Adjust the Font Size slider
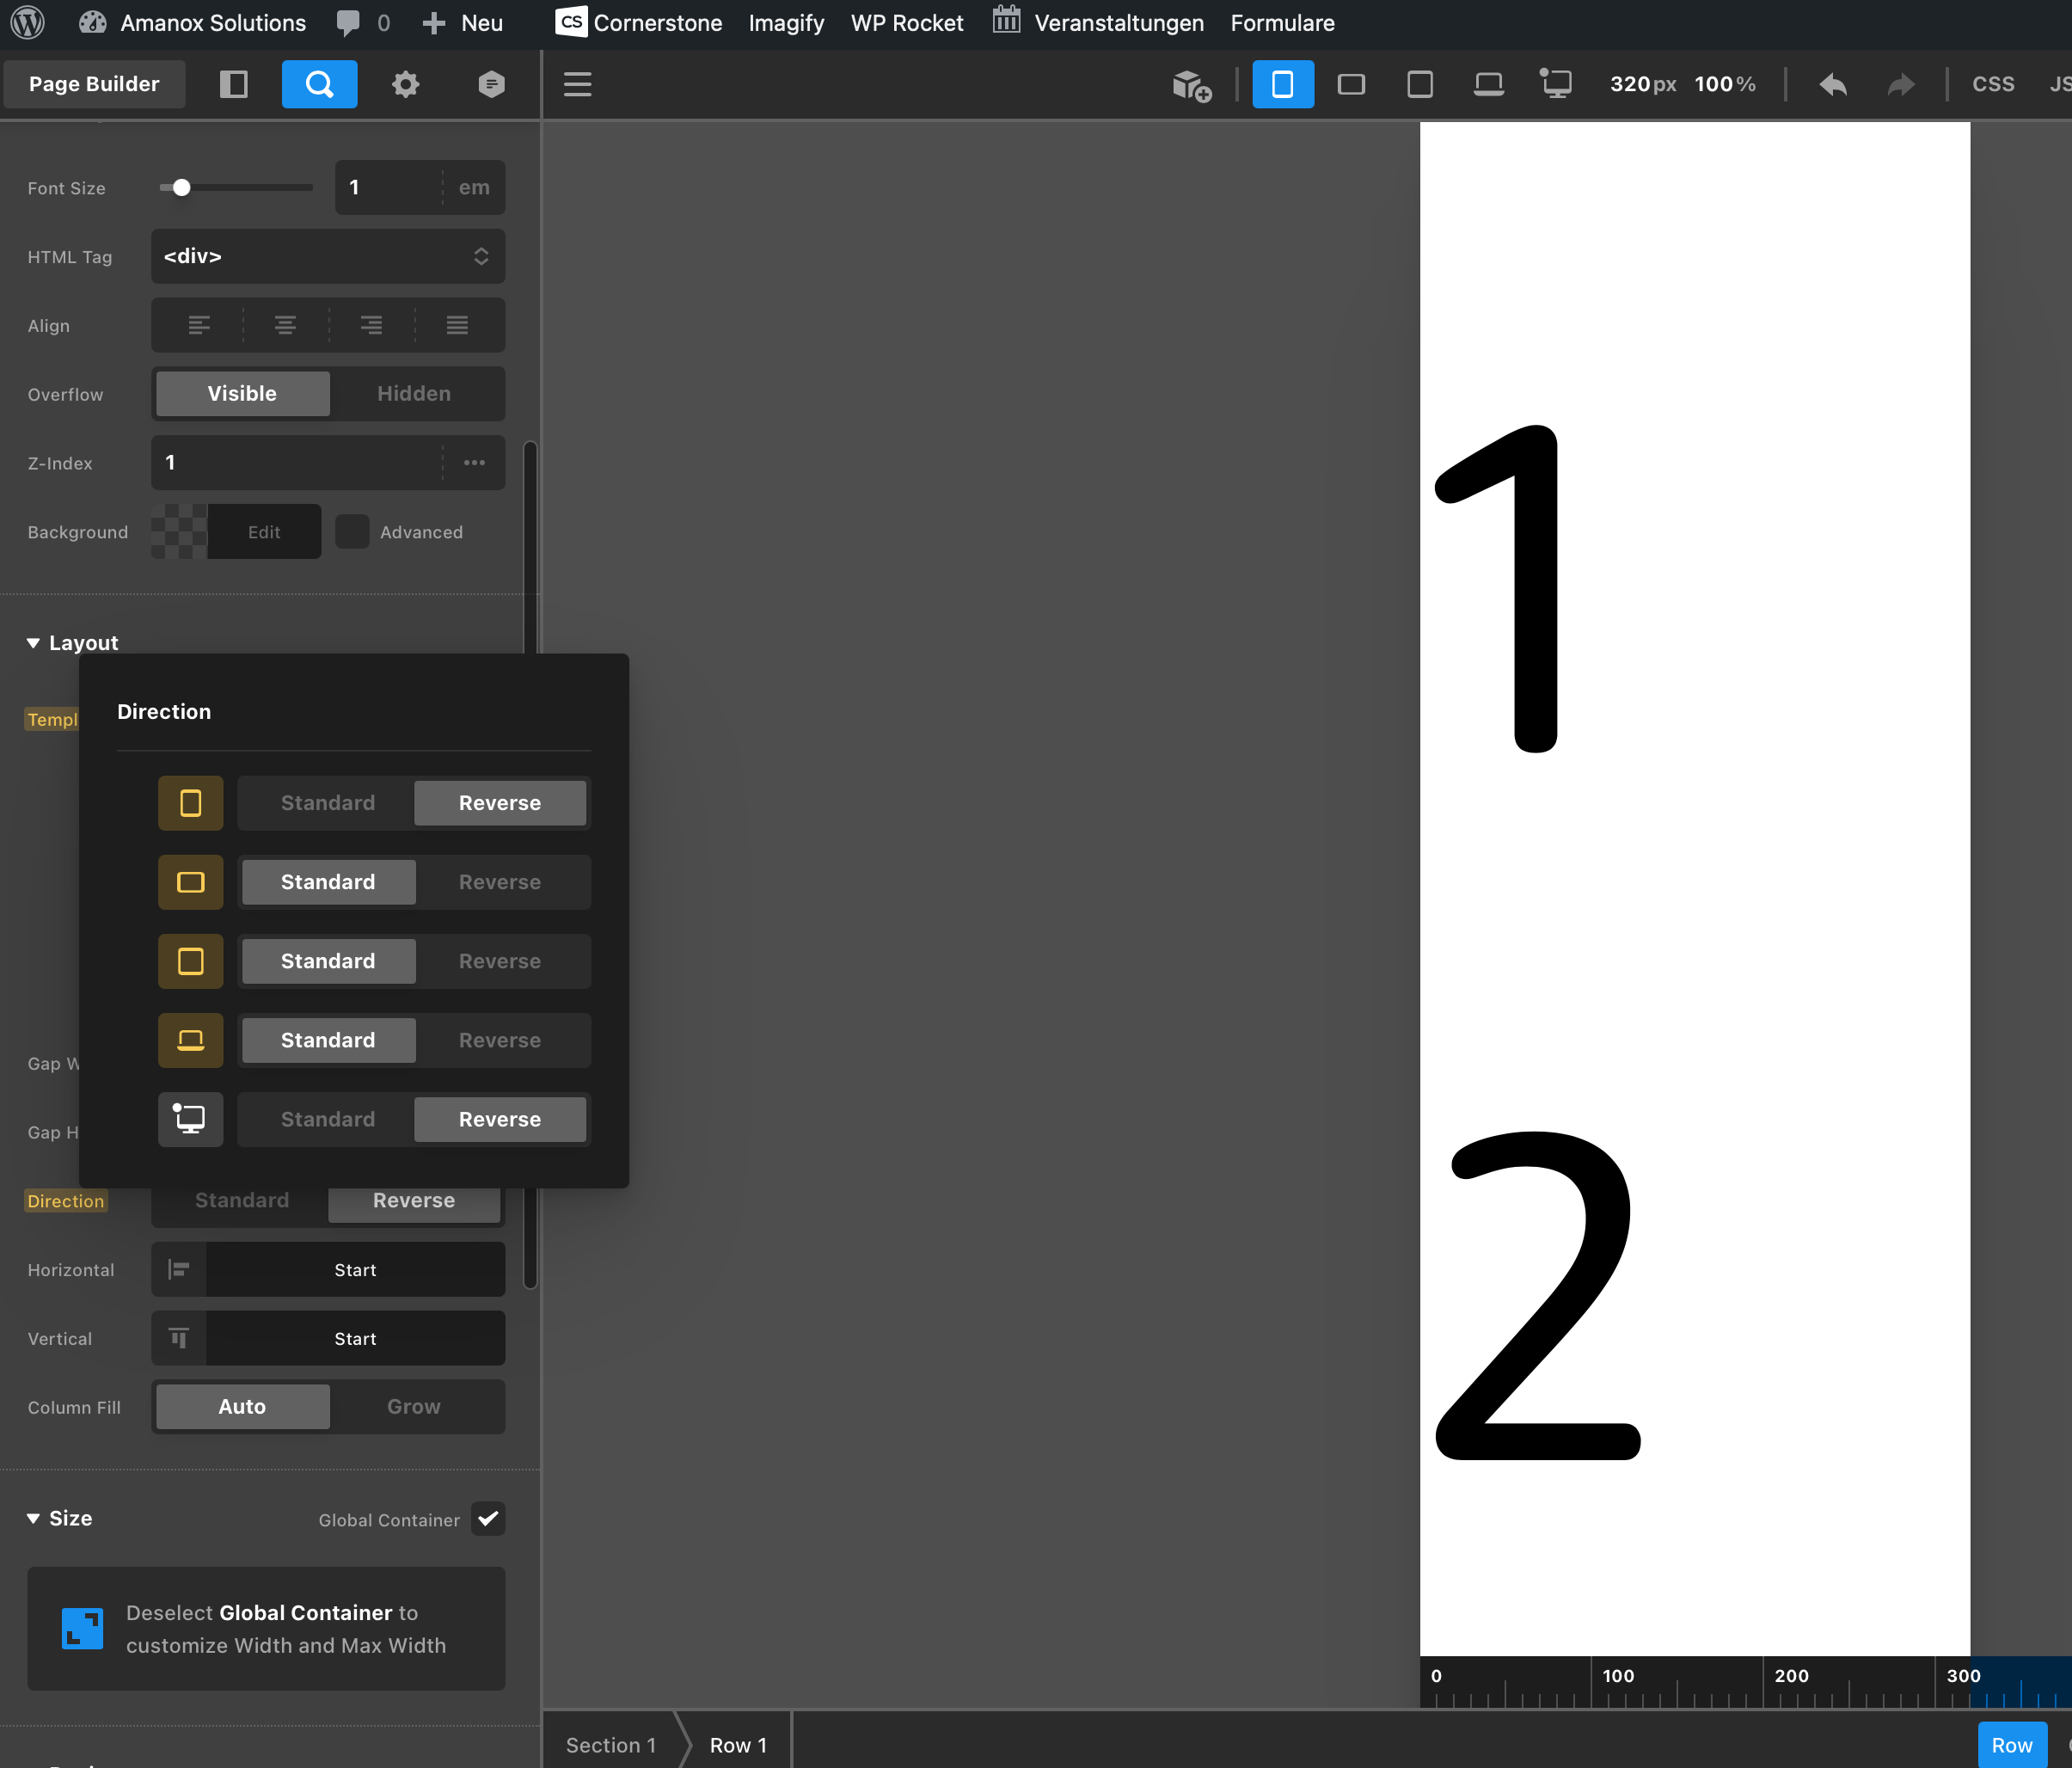Viewport: 2072px width, 1768px height. point(181,188)
